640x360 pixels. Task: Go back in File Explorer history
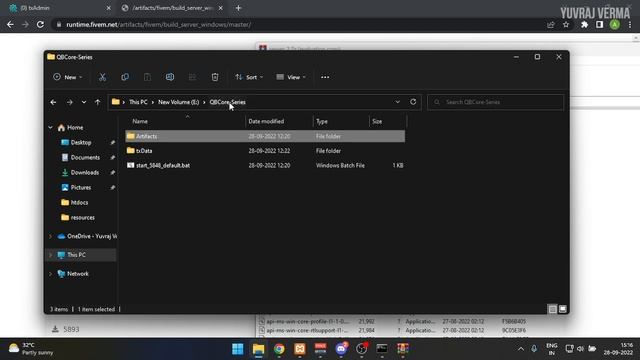coord(53,102)
